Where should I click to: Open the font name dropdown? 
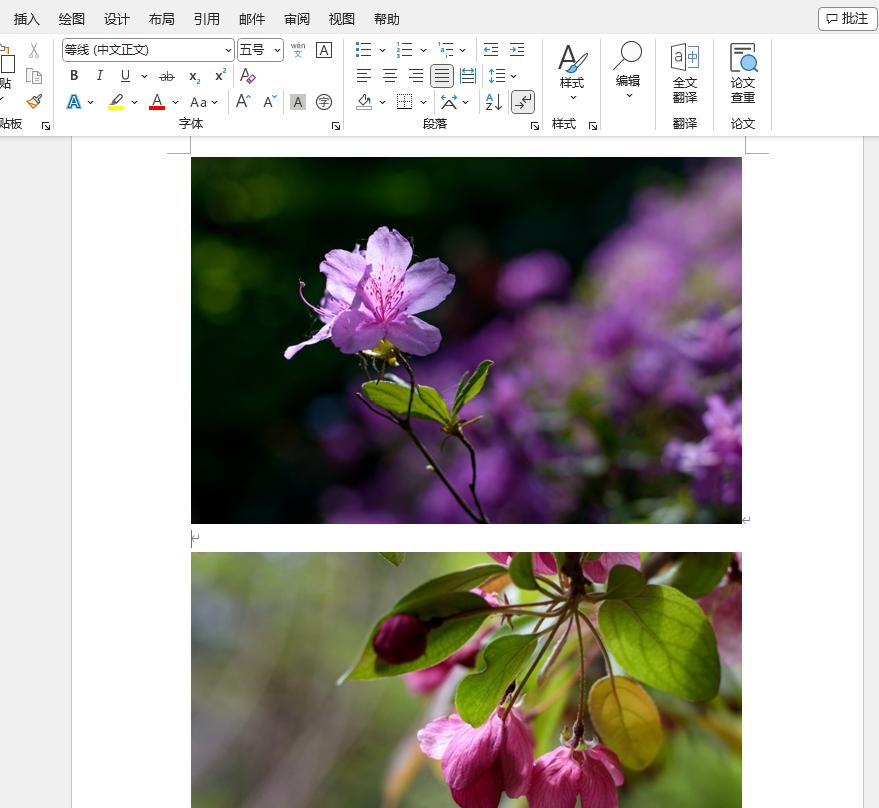(228, 50)
